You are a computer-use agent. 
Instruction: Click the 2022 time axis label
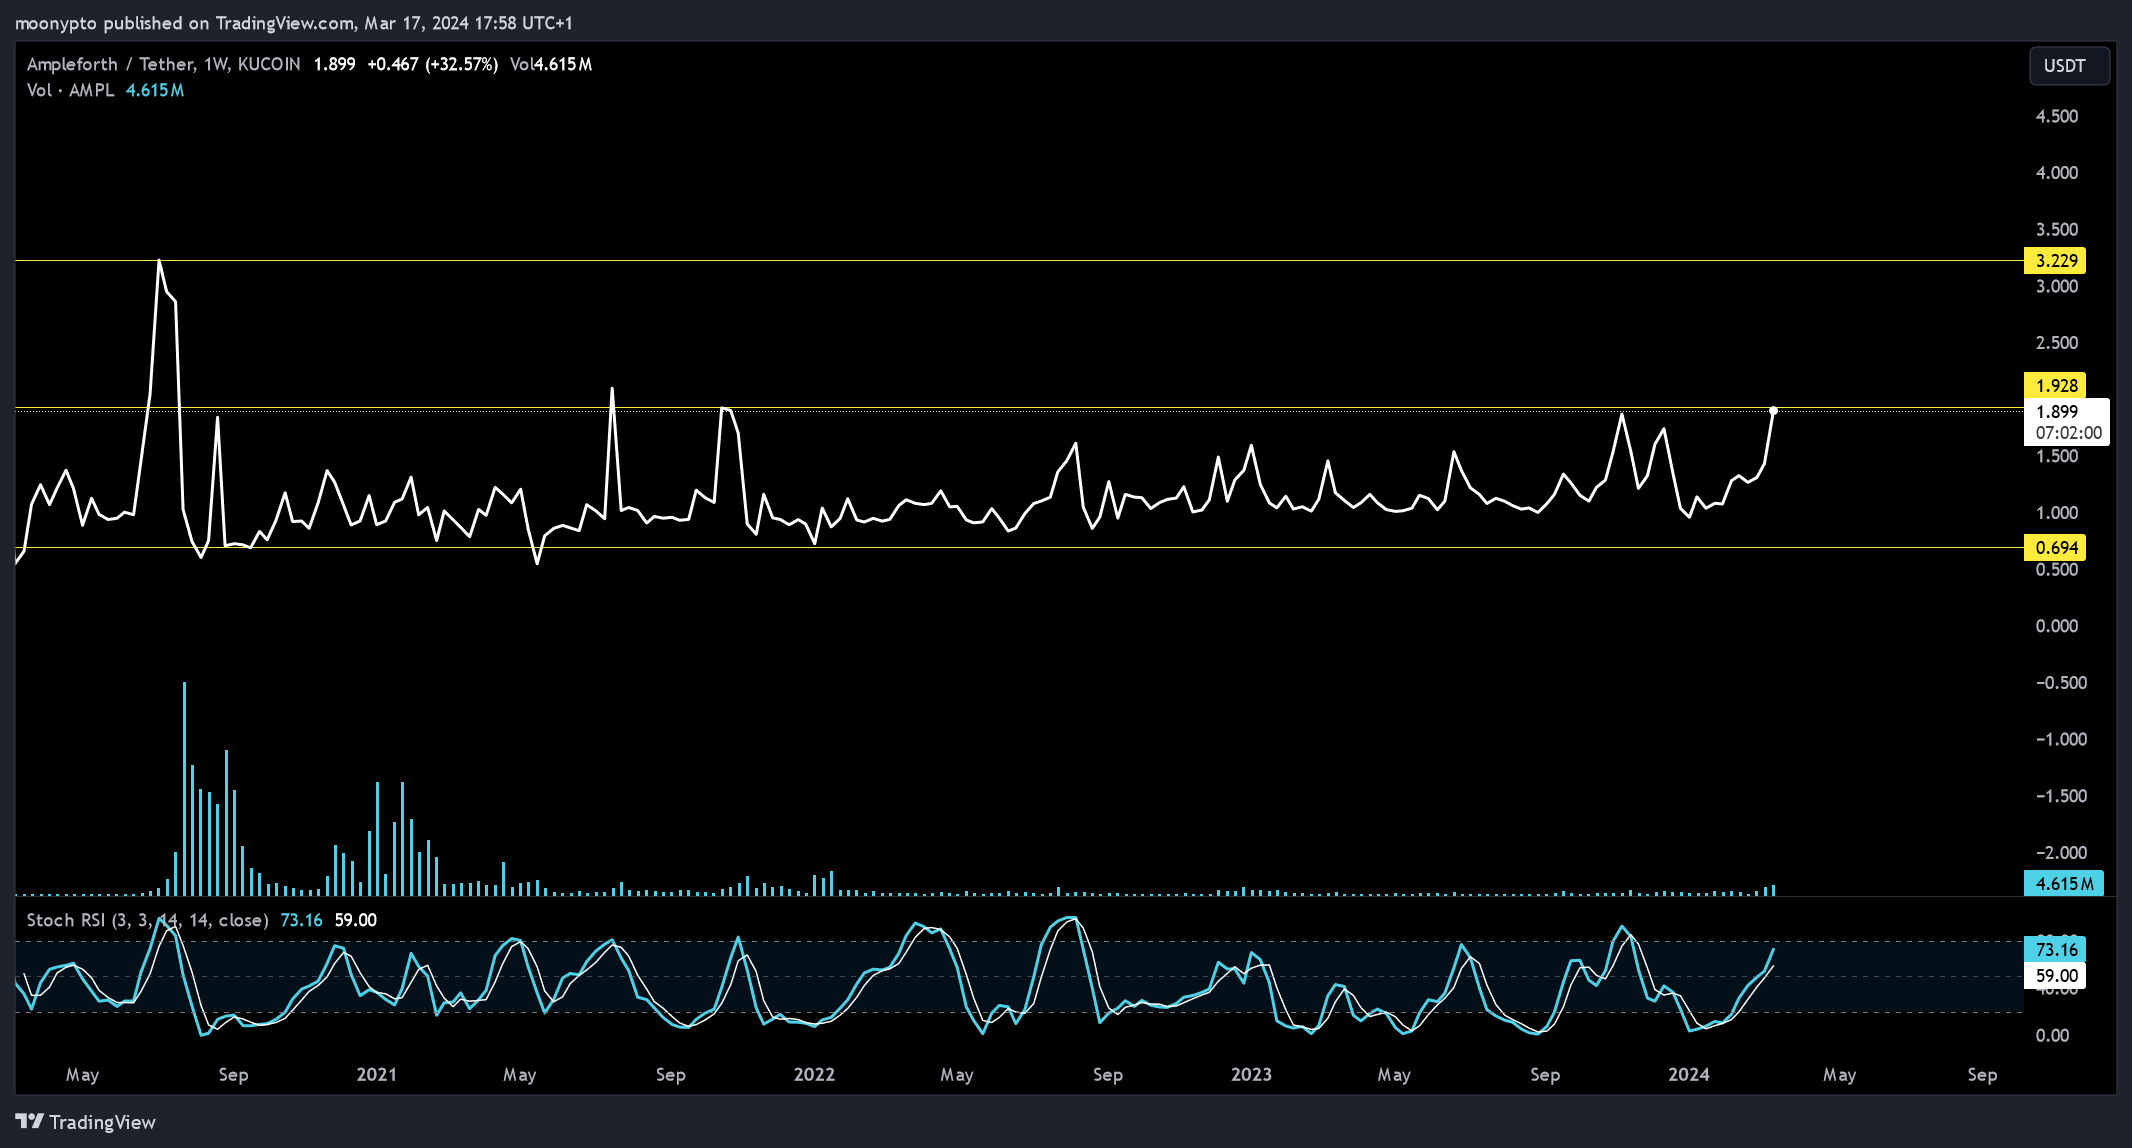[x=814, y=1075]
